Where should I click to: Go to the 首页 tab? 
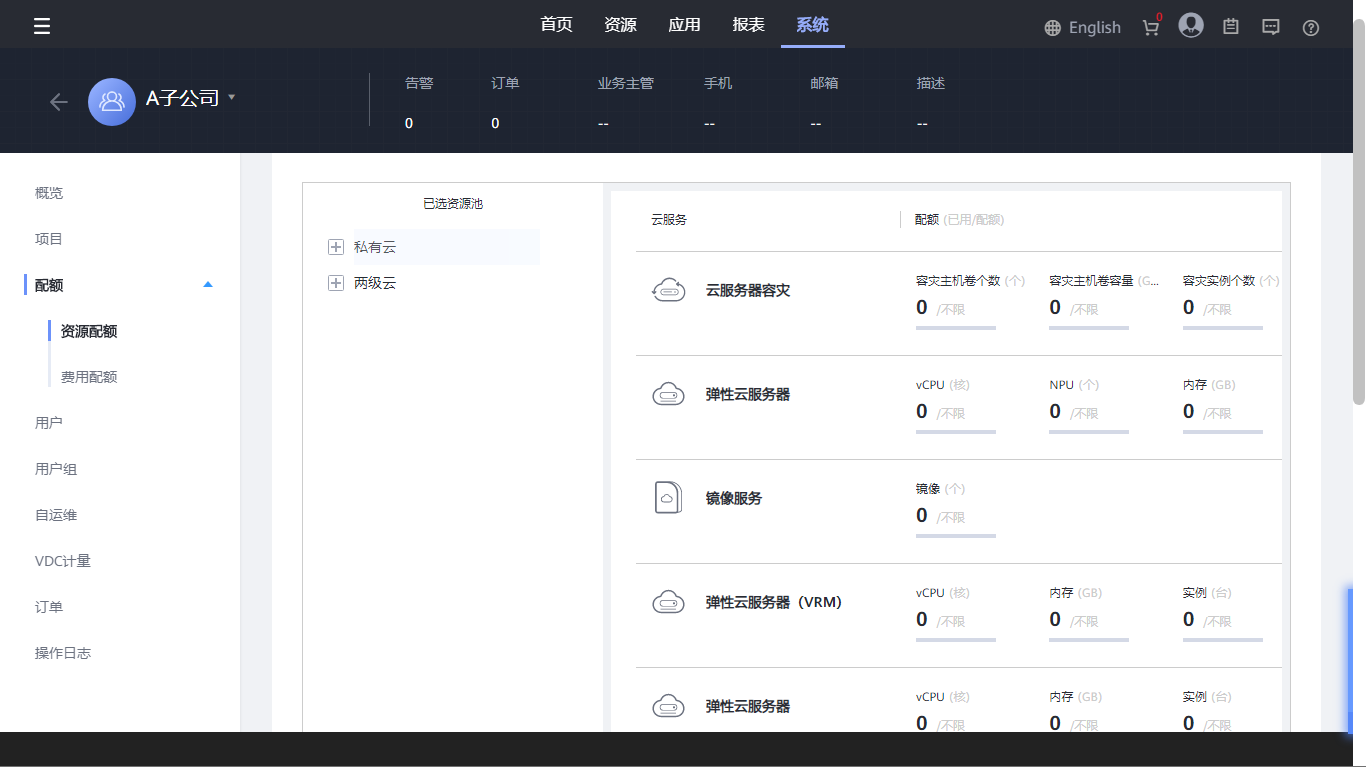(x=556, y=25)
